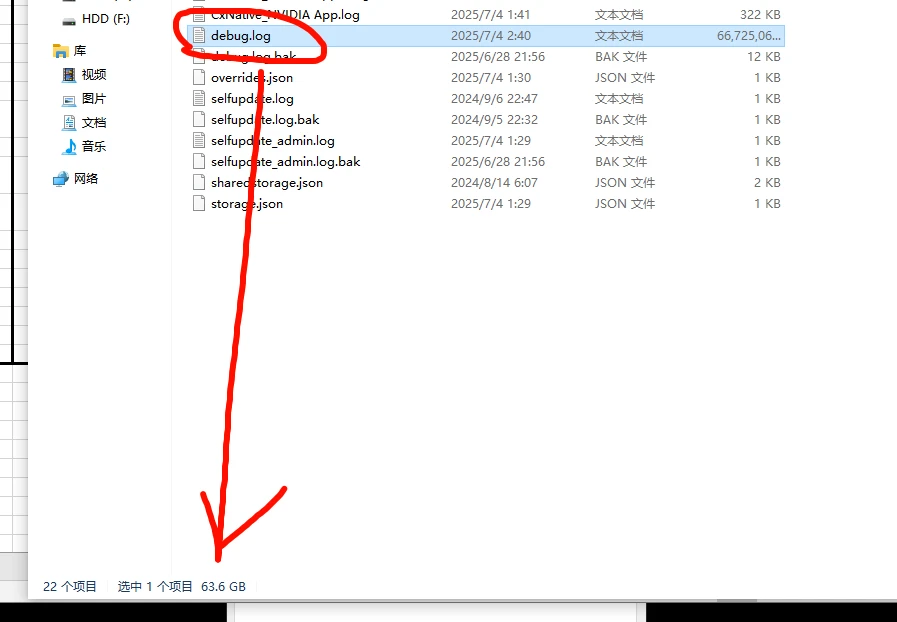Click the selfupdate.log document icon
This screenshot has width=897, height=622.
[x=199, y=99]
